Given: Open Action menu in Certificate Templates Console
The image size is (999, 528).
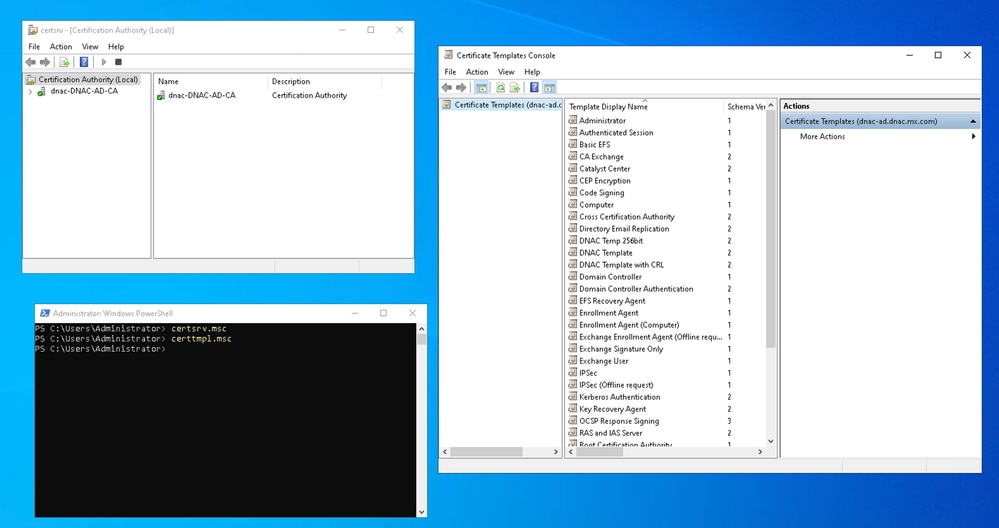Looking at the screenshot, I should coord(477,73).
